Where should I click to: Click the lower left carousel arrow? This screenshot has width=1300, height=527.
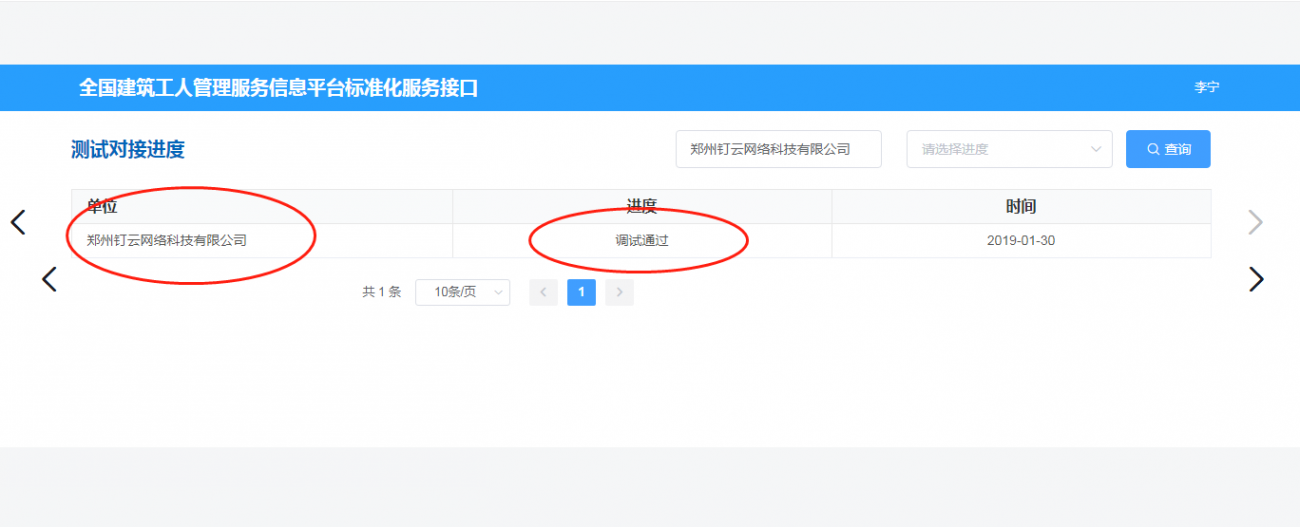pos(49,279)
